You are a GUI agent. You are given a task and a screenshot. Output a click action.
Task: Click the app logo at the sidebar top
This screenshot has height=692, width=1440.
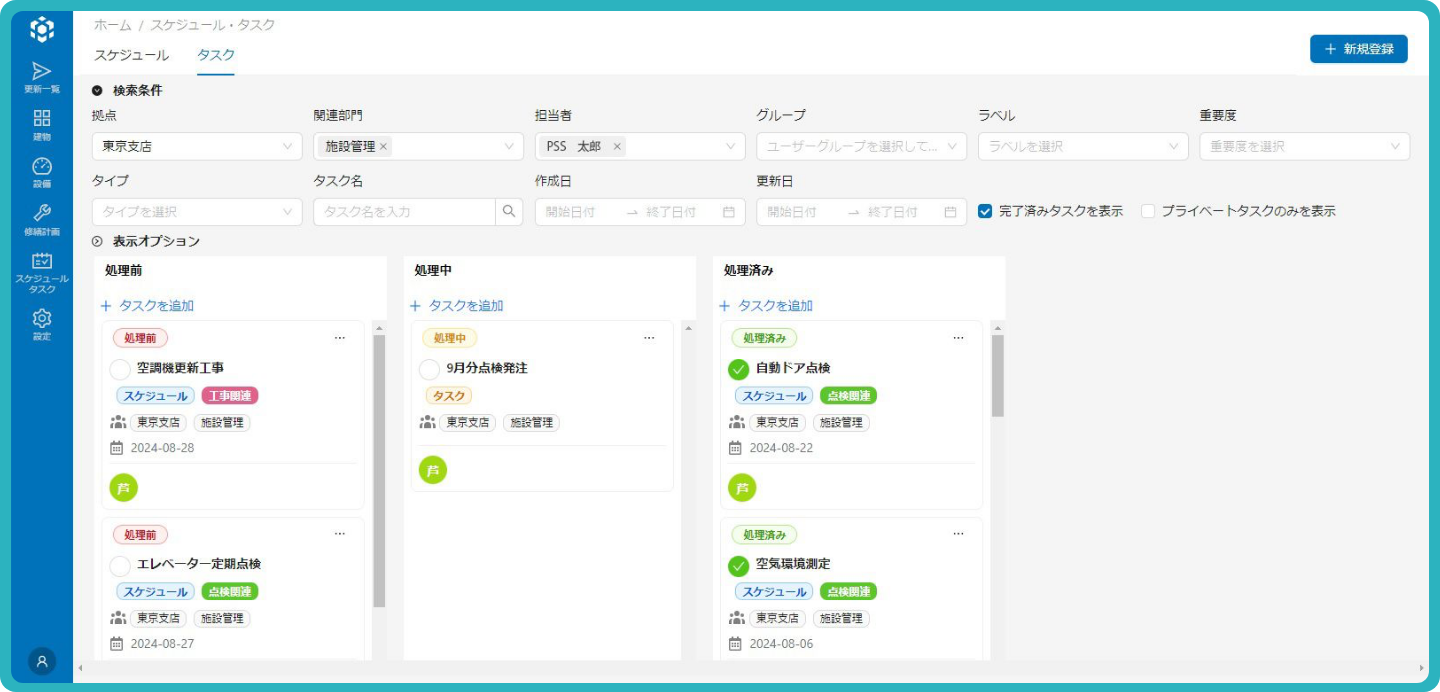41,30
